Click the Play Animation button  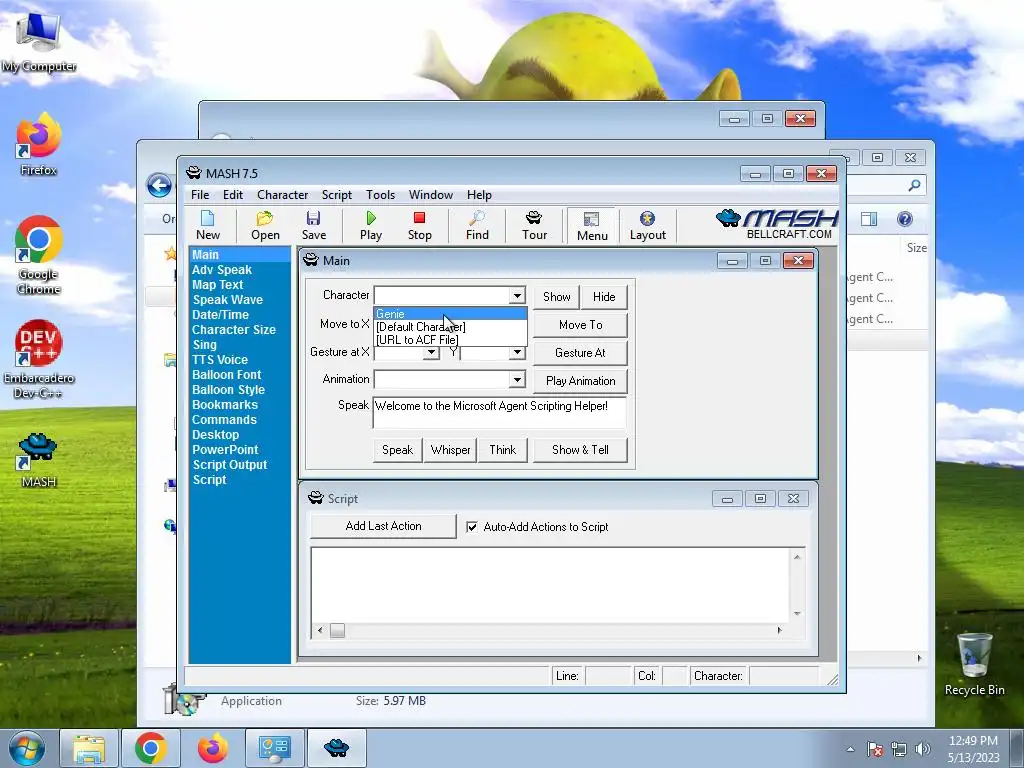pyautogui.click(x=581, y=381)
